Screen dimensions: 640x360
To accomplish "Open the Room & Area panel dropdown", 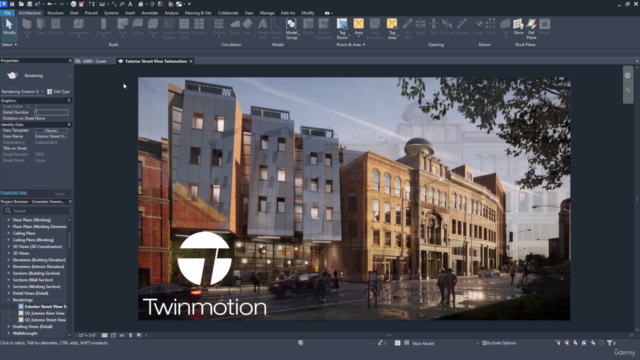I will (351, 44).
